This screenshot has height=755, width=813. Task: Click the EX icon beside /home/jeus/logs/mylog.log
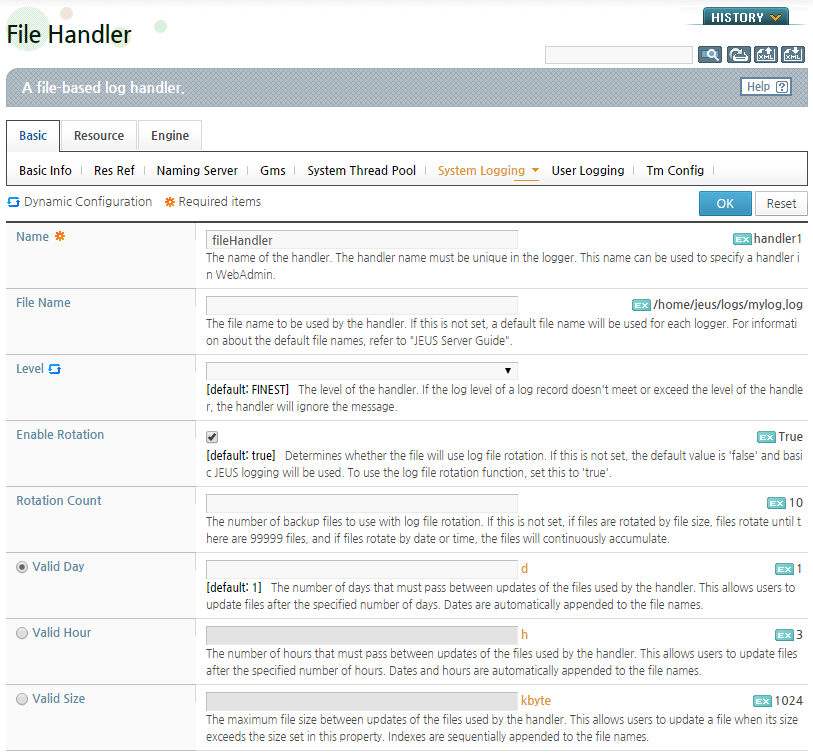point(641,305)
